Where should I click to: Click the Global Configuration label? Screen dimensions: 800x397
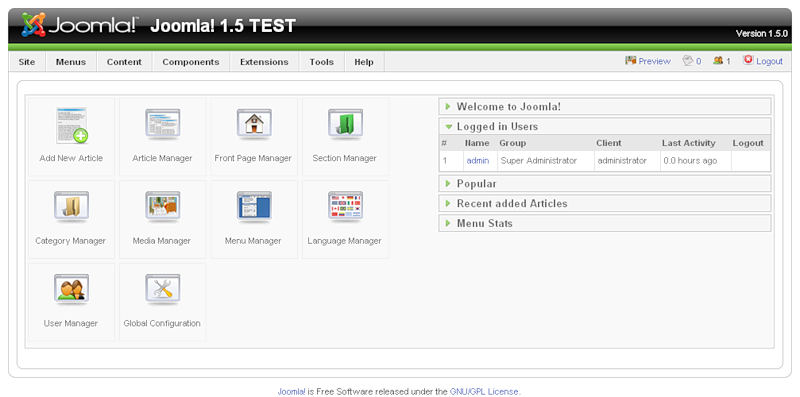pyautogui.click(x=162, y=324)
